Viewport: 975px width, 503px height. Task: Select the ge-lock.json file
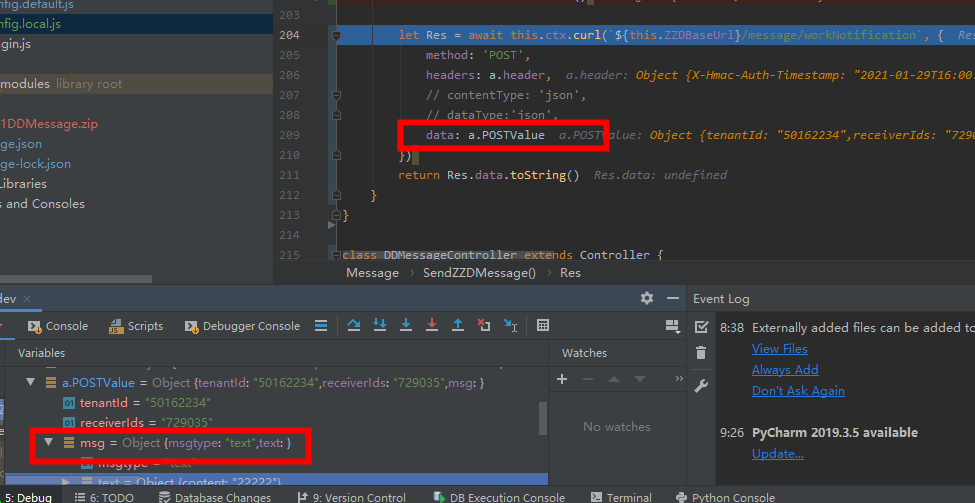coord(35,164)
